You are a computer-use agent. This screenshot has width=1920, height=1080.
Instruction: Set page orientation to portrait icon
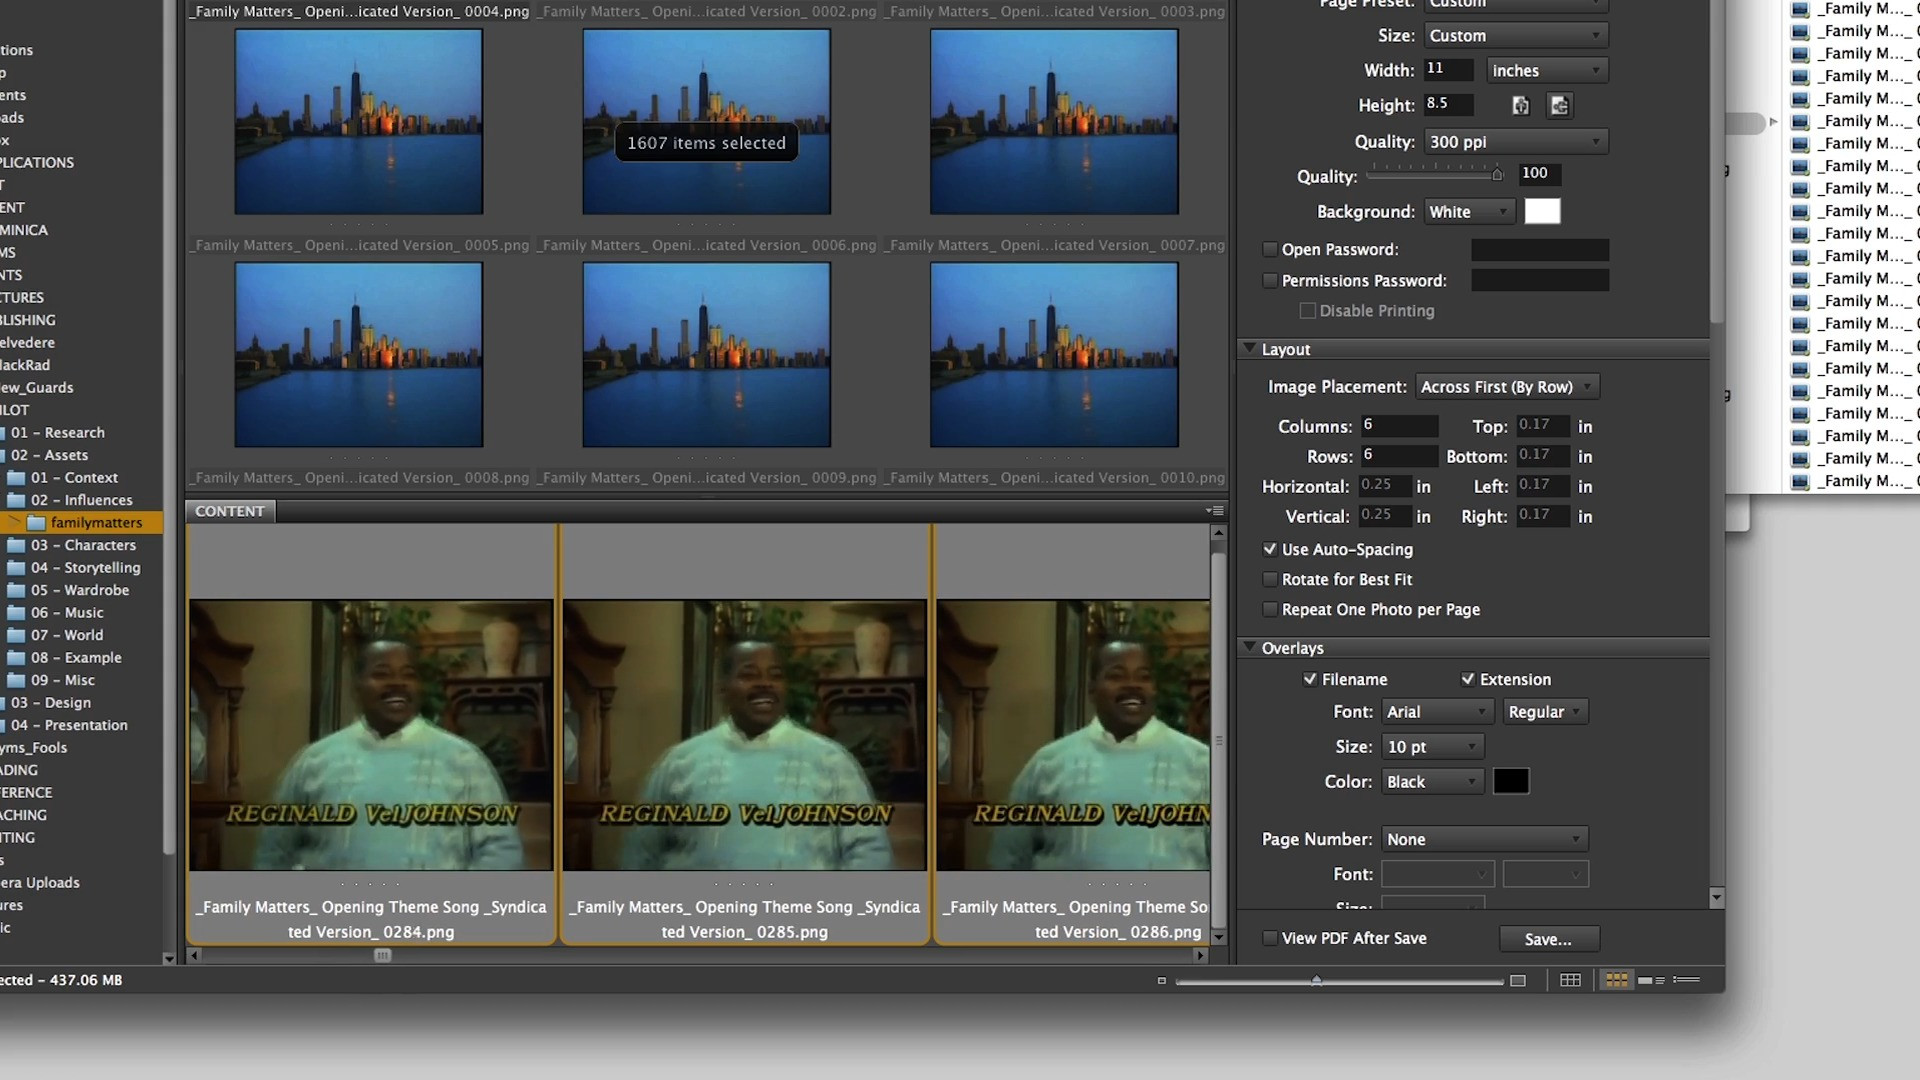coord(1520,105)
